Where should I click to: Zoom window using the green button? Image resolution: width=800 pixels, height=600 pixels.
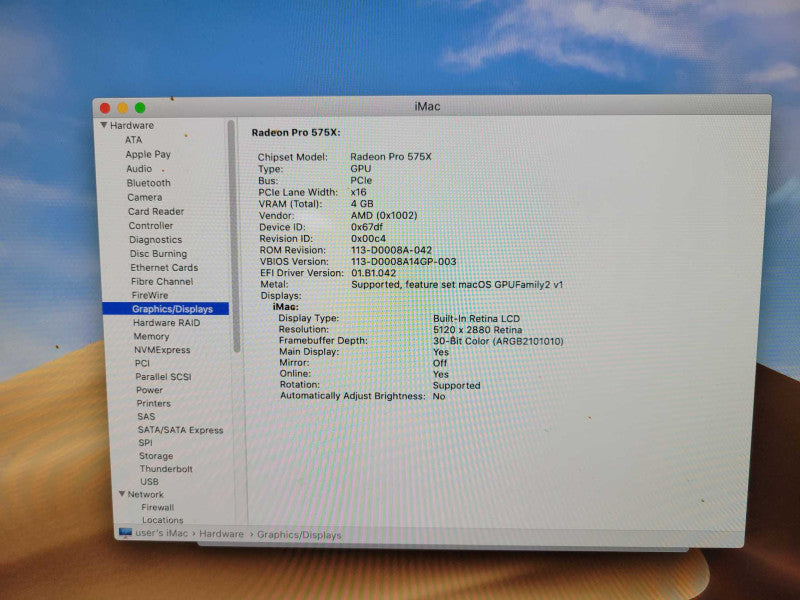pos(140,108)
